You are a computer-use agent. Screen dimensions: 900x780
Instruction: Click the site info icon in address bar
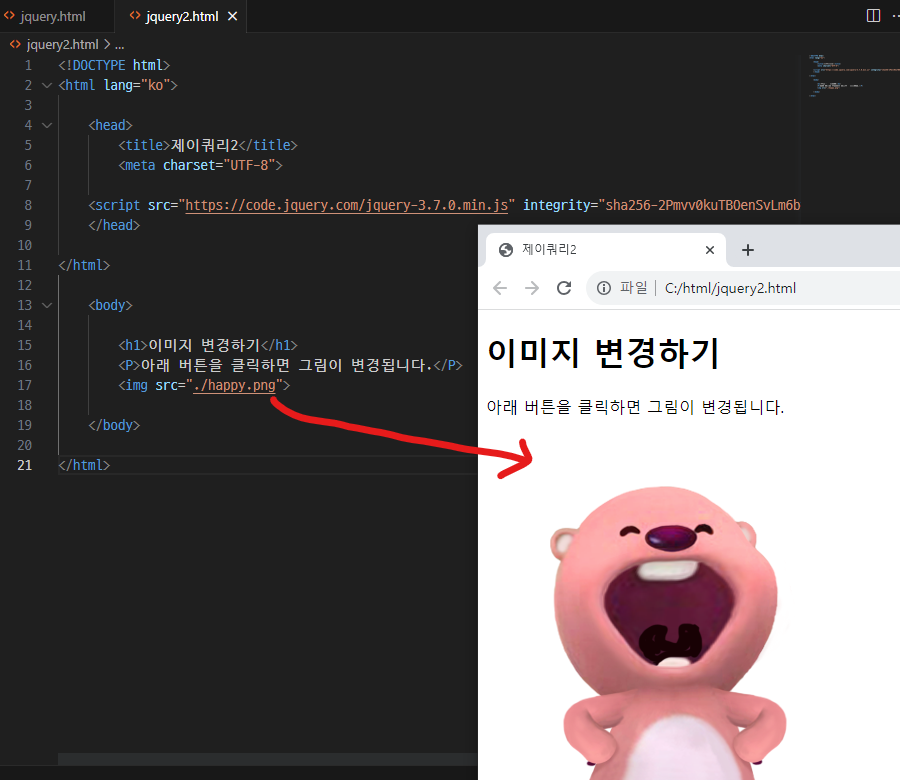pyautogui.click(x=604, y=288)
